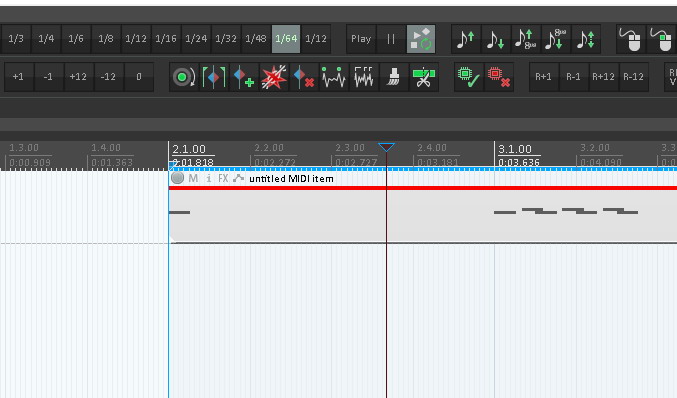The width and height of the screenshot is (677, 398).
Task: Click the stretch marker between green flags icon
Action: click(x=214, y=77)
